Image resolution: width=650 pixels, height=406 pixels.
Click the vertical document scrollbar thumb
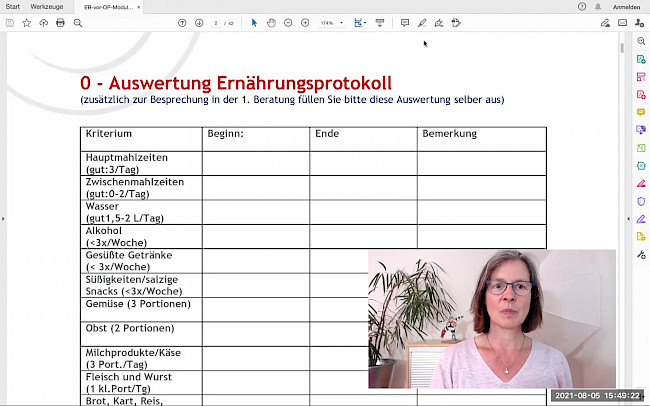point(622,48)
